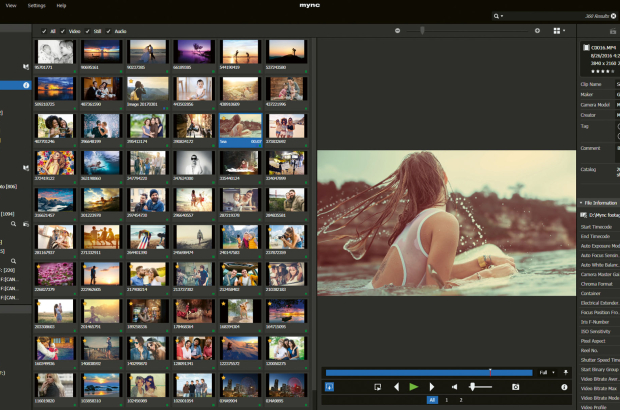Start playback with the green play button
This screenshot has width=620, height=410.
(x=414, y=387)
